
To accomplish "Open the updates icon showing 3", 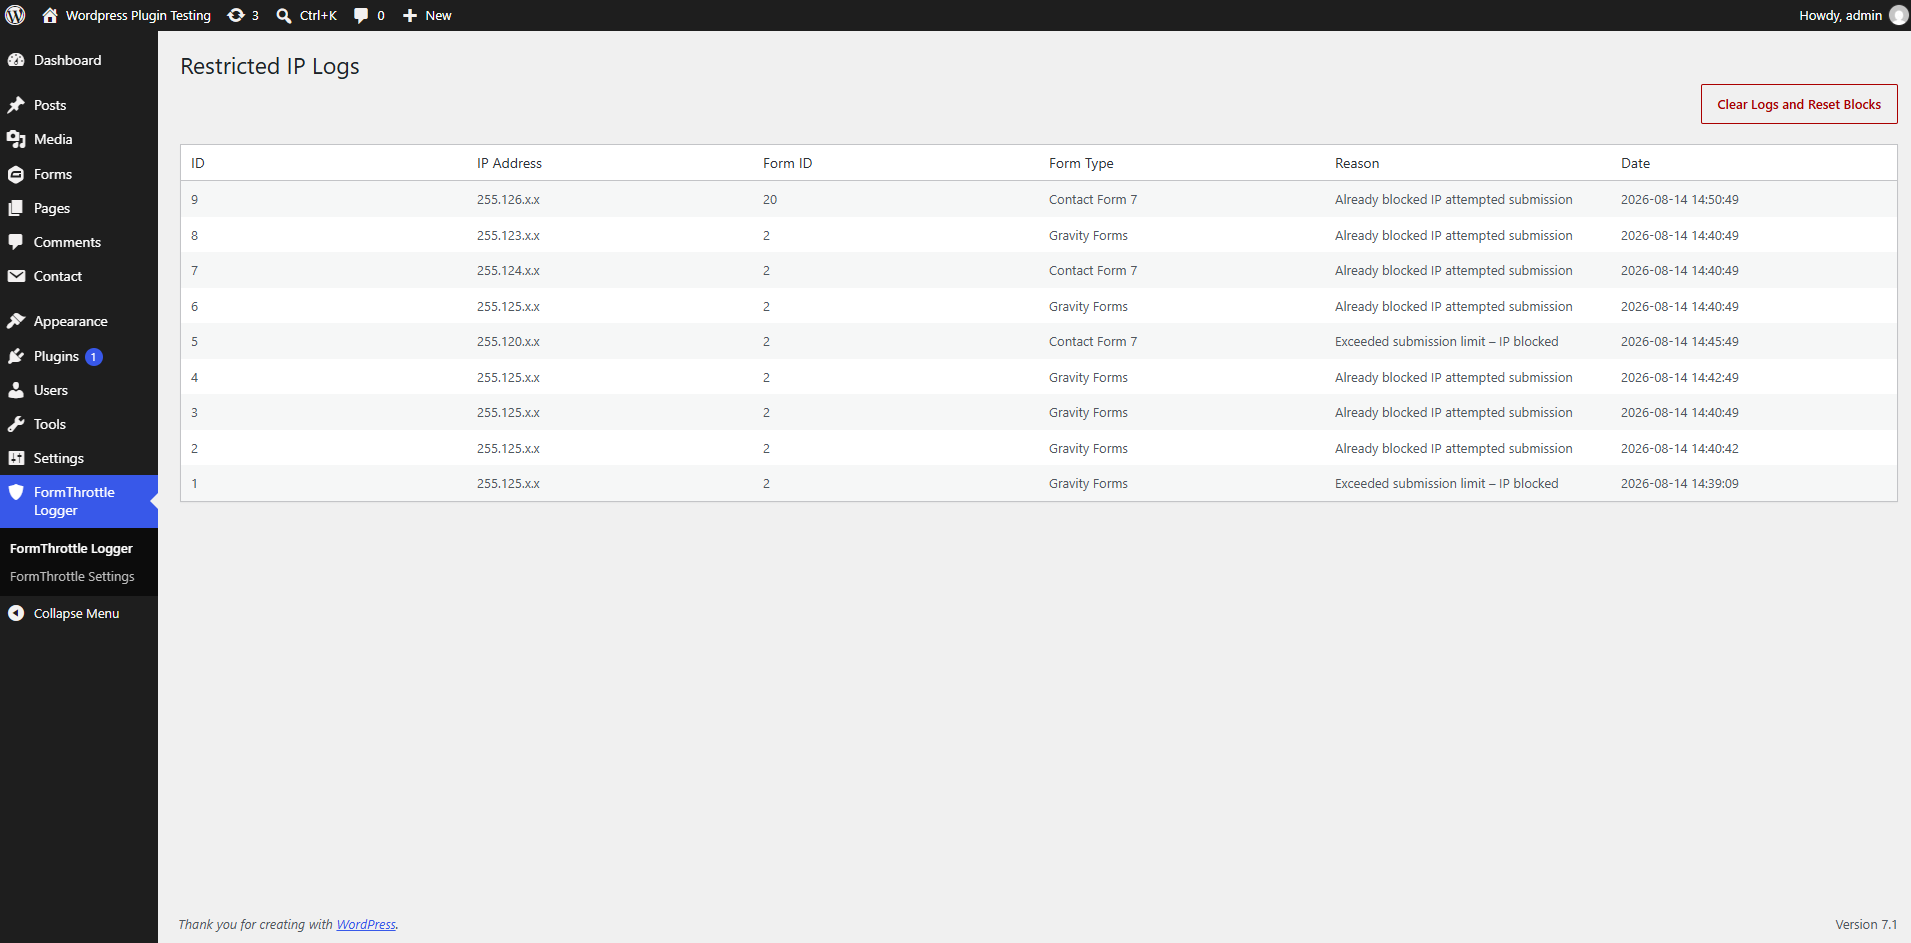I will (236, 15).
